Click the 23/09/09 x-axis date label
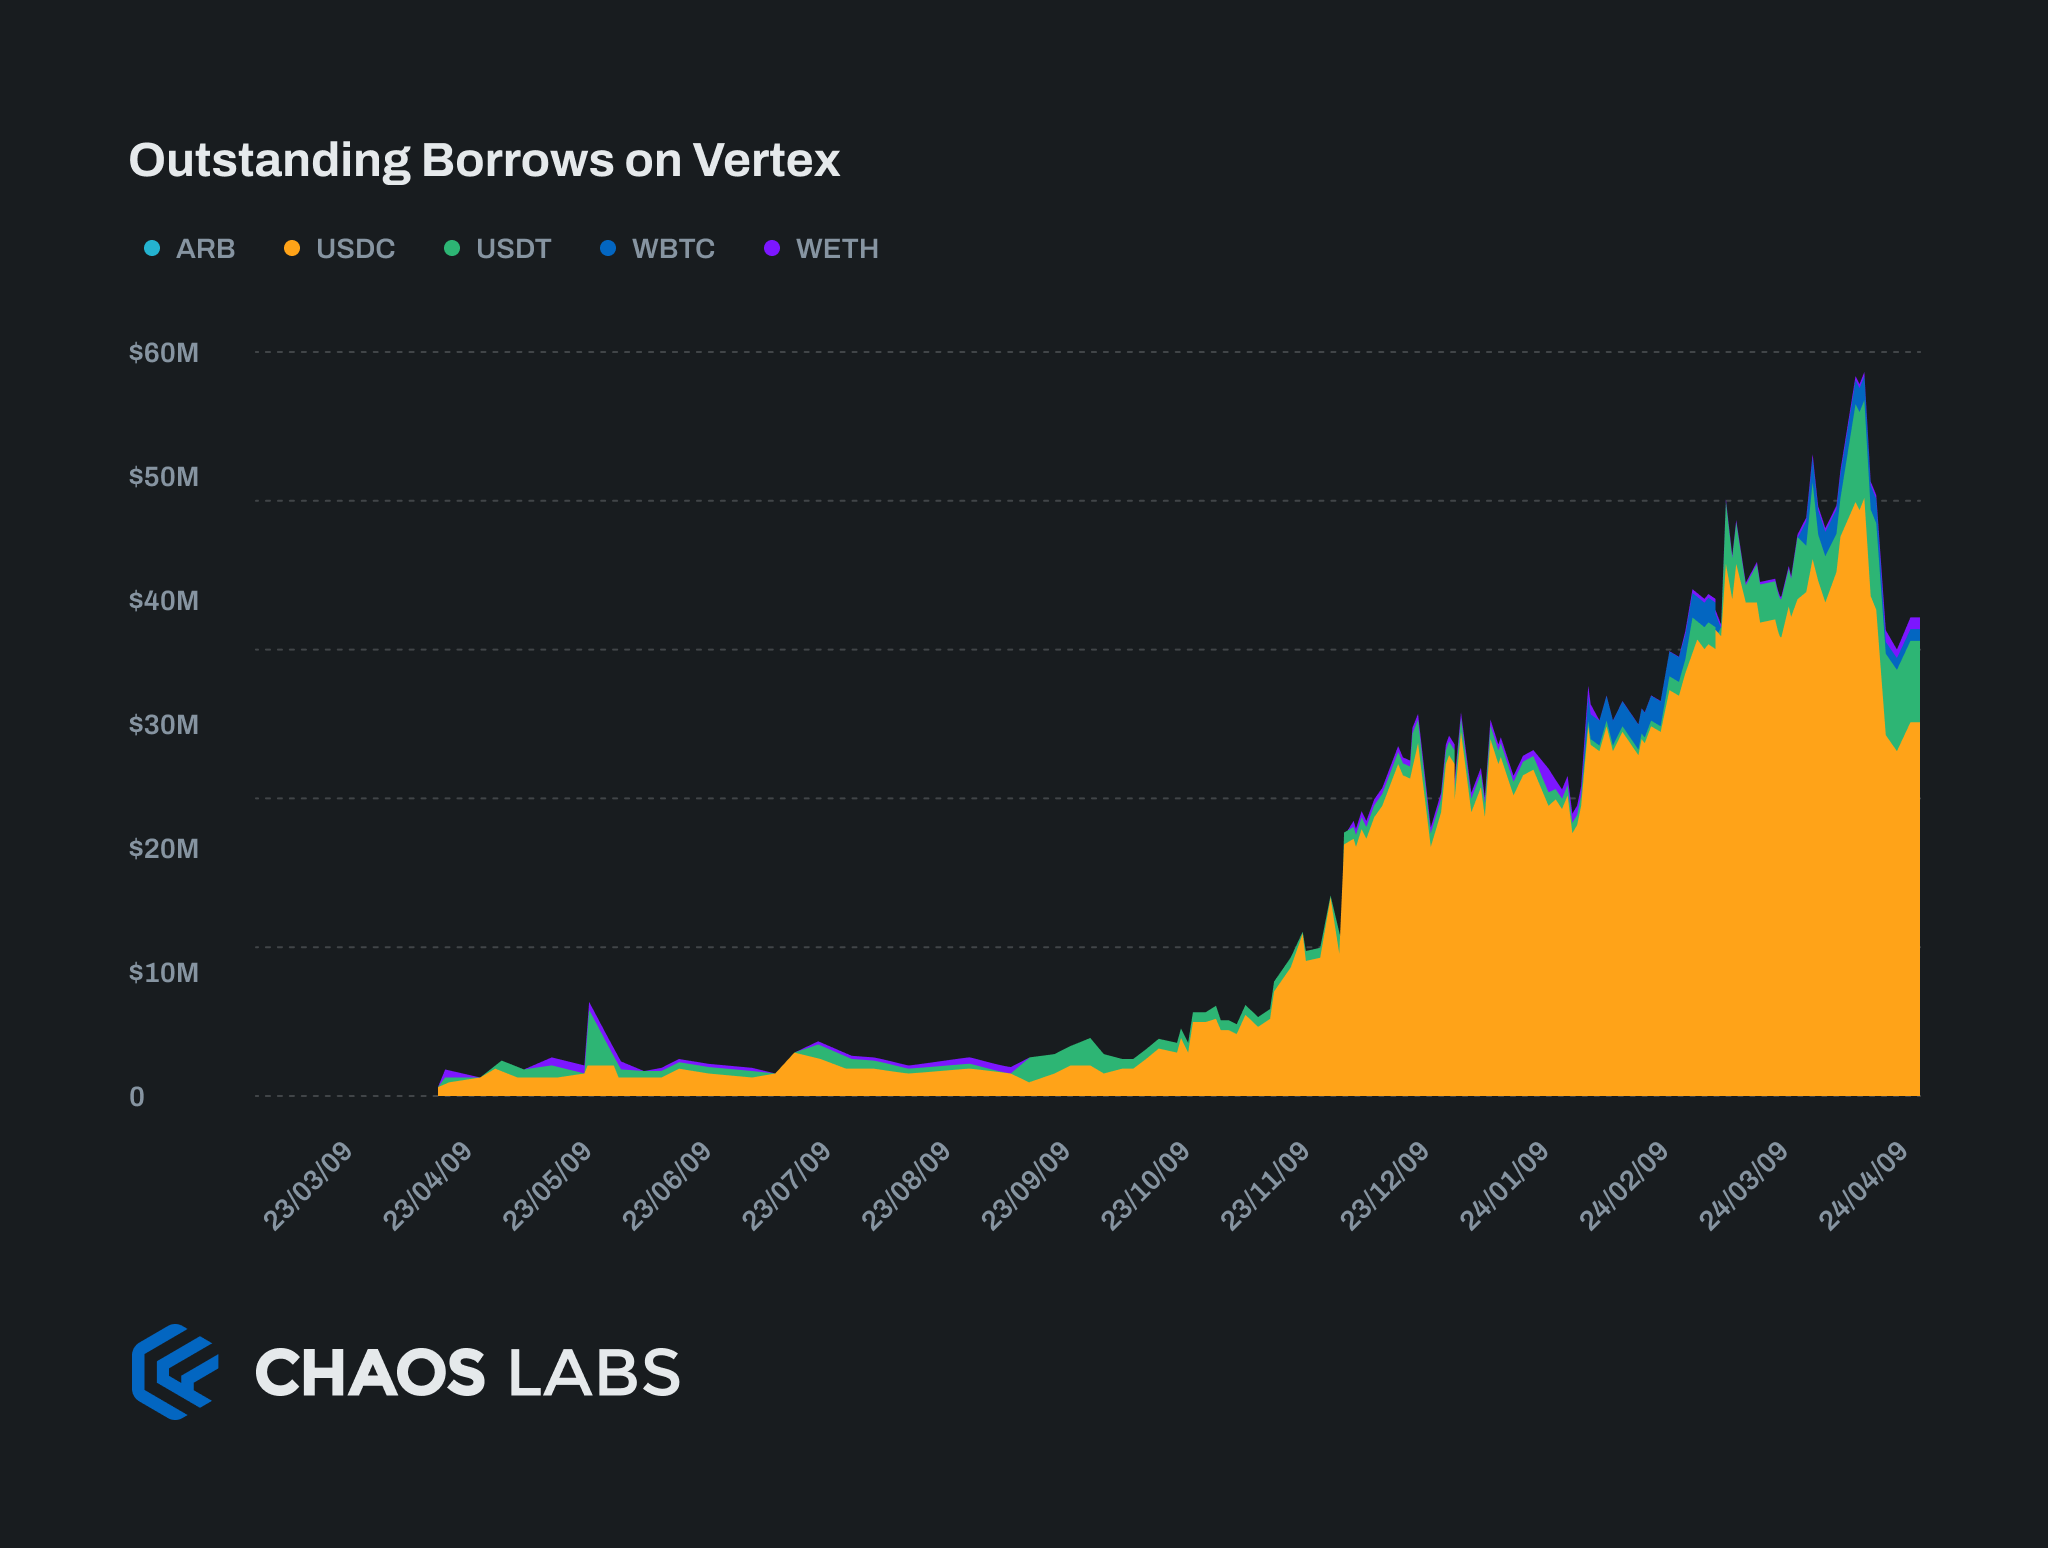The height and width of the screenshot is (1548, 2048). [x=1025, y=1186]
